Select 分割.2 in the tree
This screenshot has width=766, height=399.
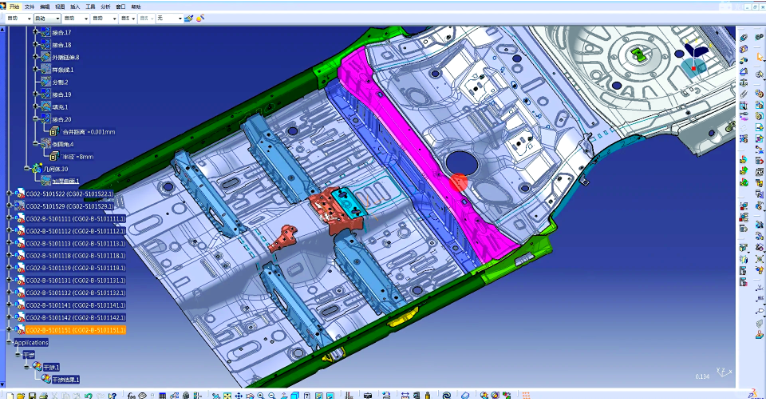60,82
